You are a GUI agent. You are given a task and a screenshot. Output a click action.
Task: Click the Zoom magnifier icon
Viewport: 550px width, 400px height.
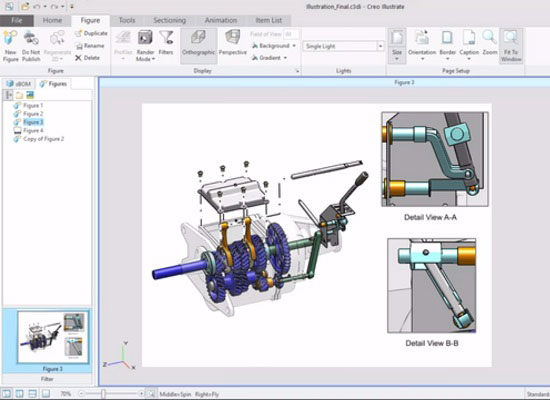[x=489, y=38]
